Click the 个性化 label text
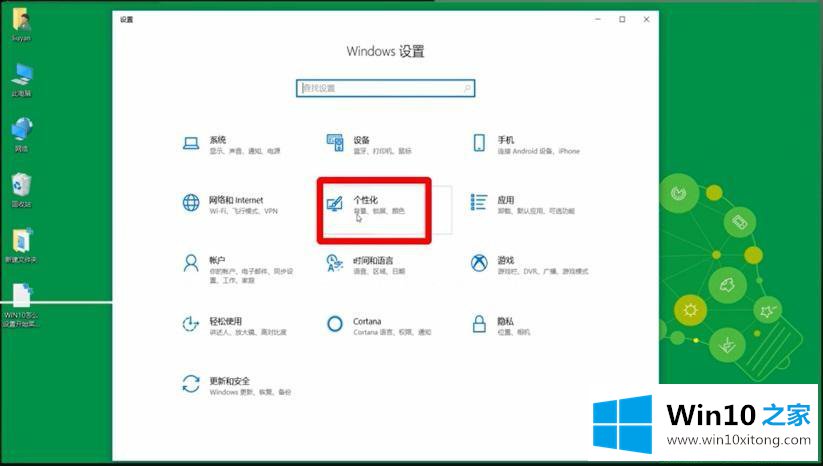823x466 pixels. tap(366, 200)
